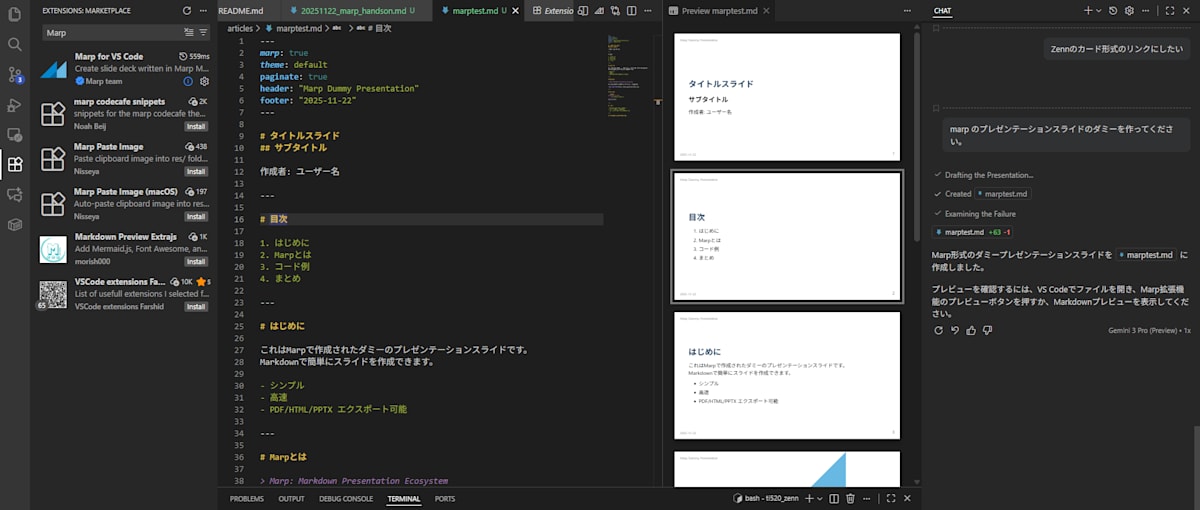Kill the terminal with trash icon
The image size is (1200, 510).
tap(850, 498)
